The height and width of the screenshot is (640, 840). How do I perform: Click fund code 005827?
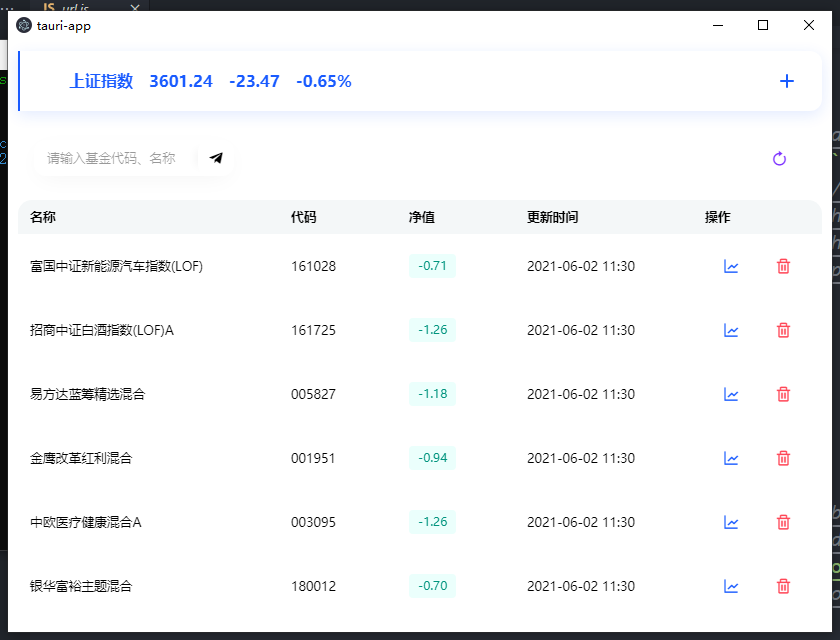coord(313,394)
